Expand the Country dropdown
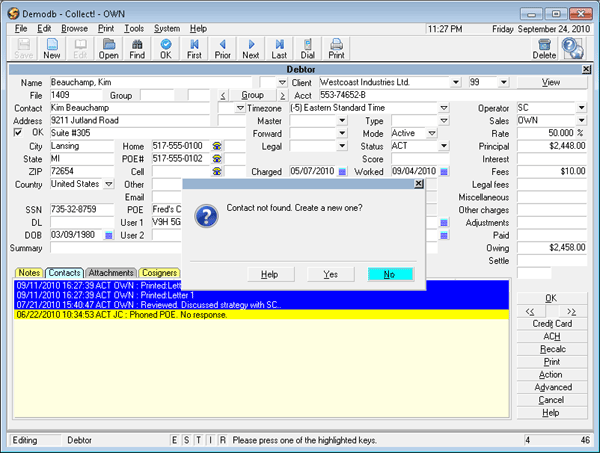600x453 pixels. [x=108, y=185]
